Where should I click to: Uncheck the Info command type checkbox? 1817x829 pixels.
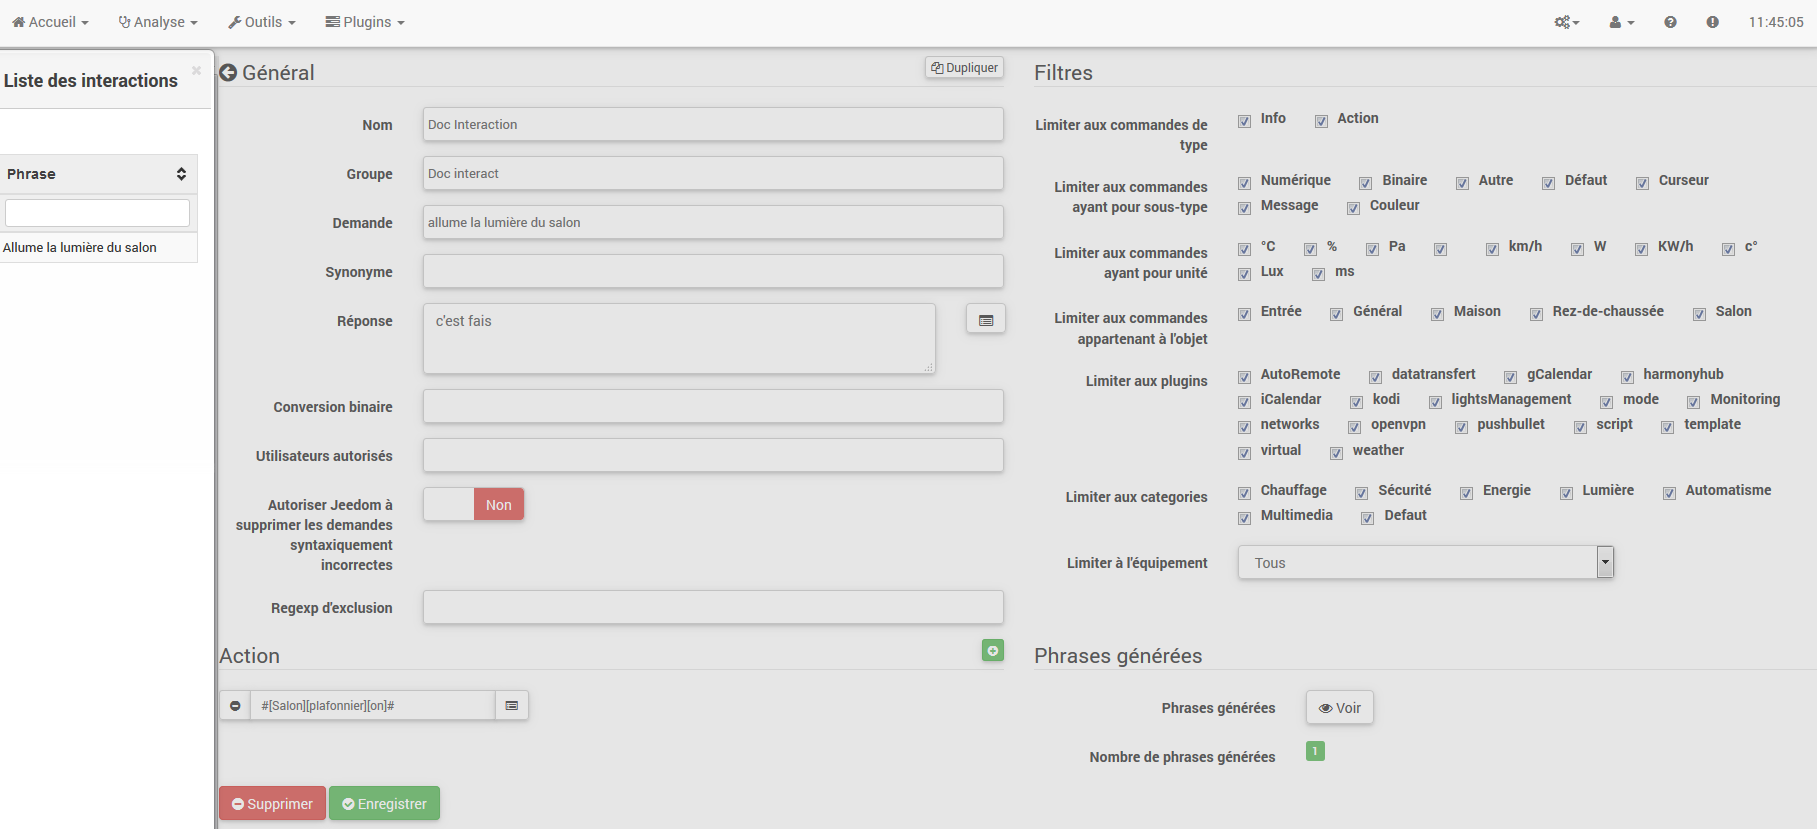coord(1245,121)
